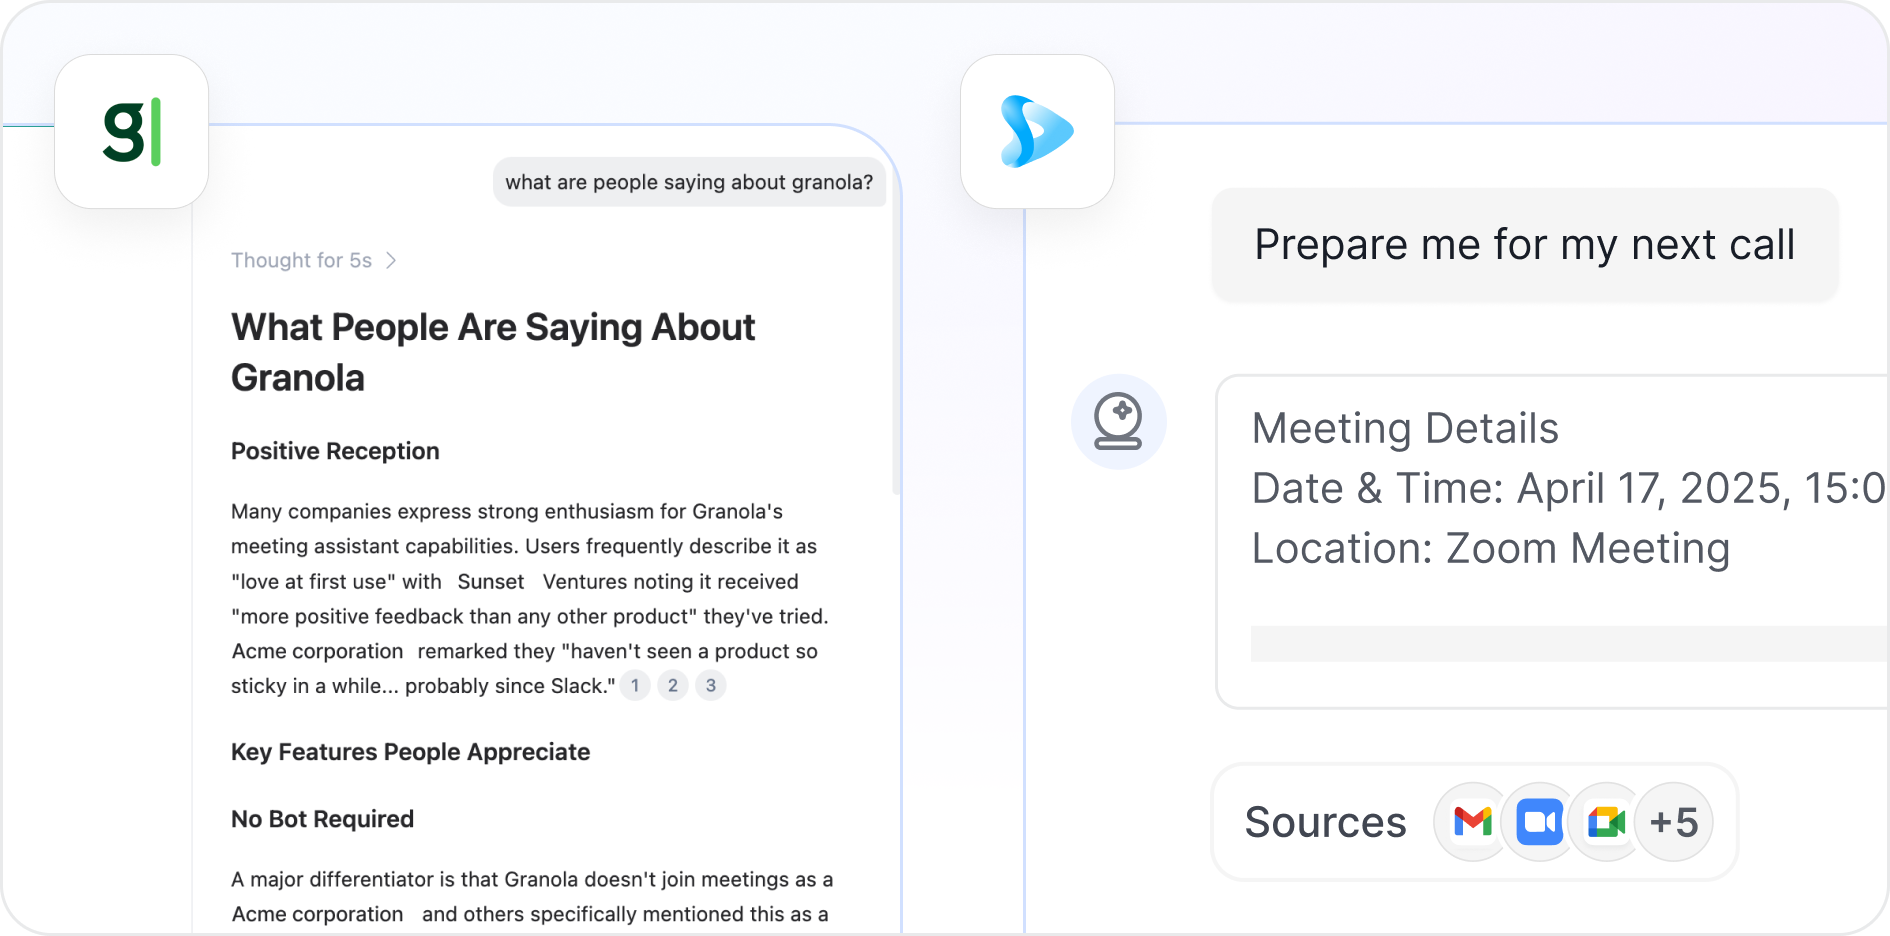Open citation number 1
Image resolution: width=1890 pixels, height=936 pixels.
tap(635, 685)
